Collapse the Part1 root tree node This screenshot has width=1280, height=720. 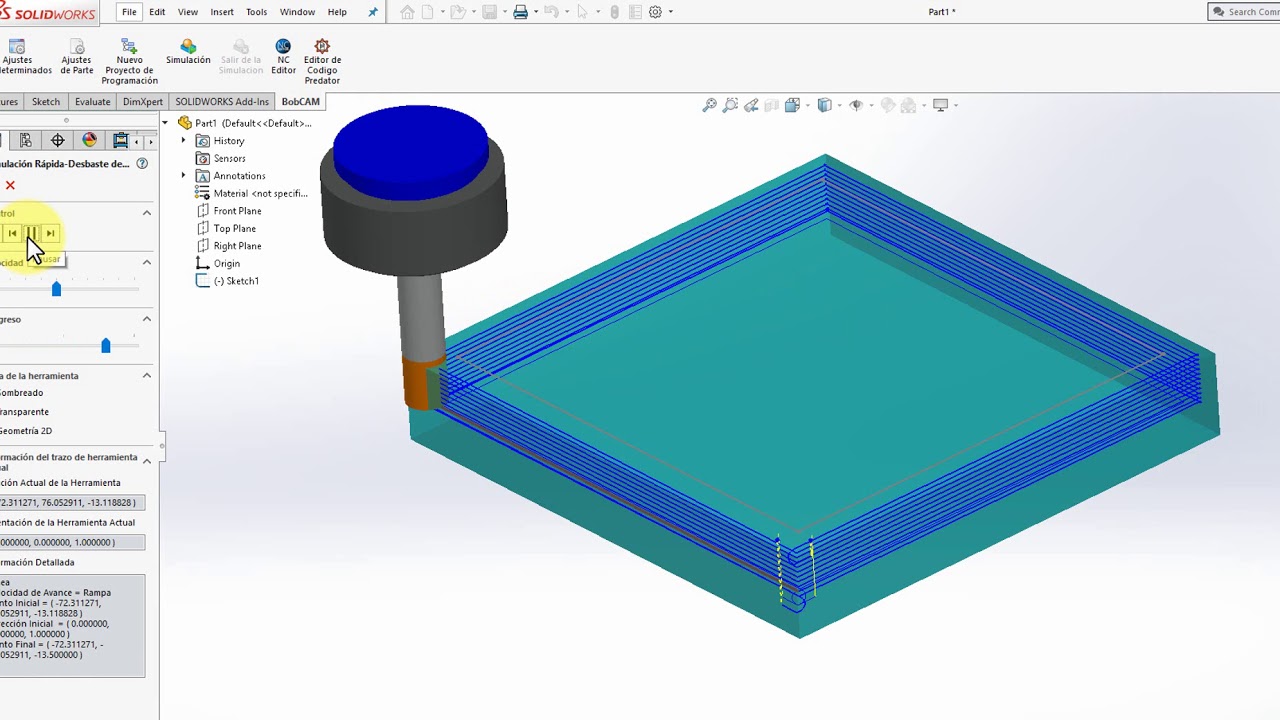(x=166, y=123)
